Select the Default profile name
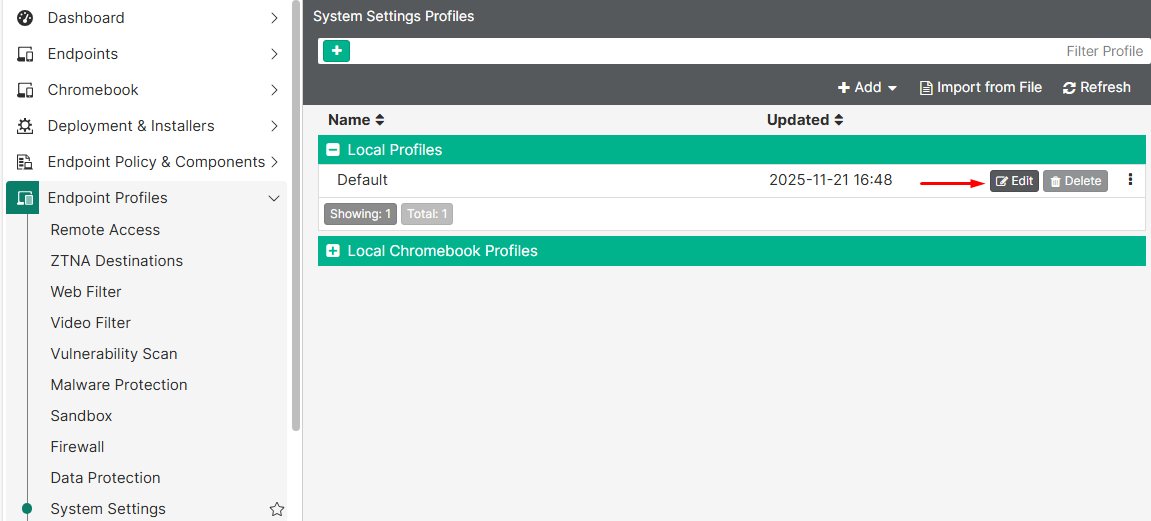This screenshot has height=521, width=1151. [x=362, y=180]
